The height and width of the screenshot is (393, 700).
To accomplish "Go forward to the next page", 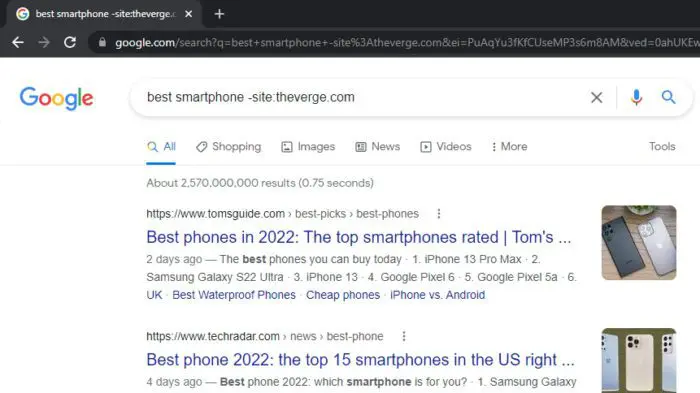I will tap(44, 42).
